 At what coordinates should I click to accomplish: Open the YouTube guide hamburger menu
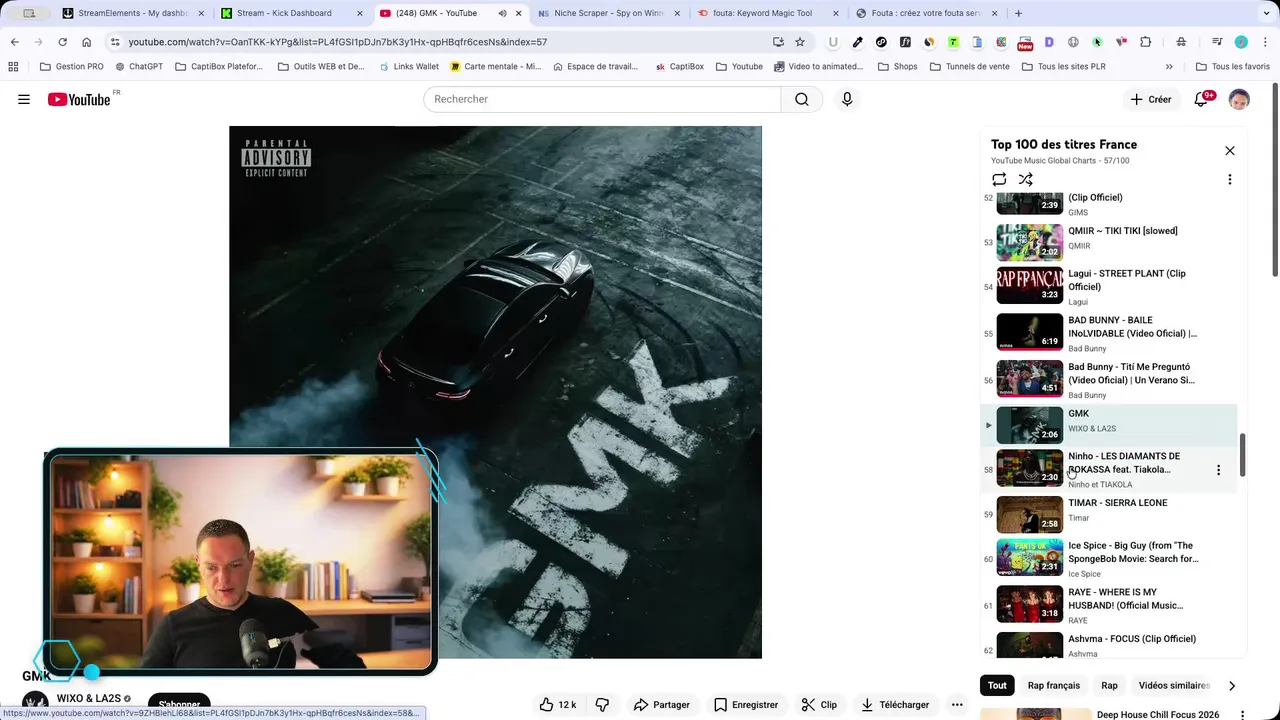tap(24, 99)
